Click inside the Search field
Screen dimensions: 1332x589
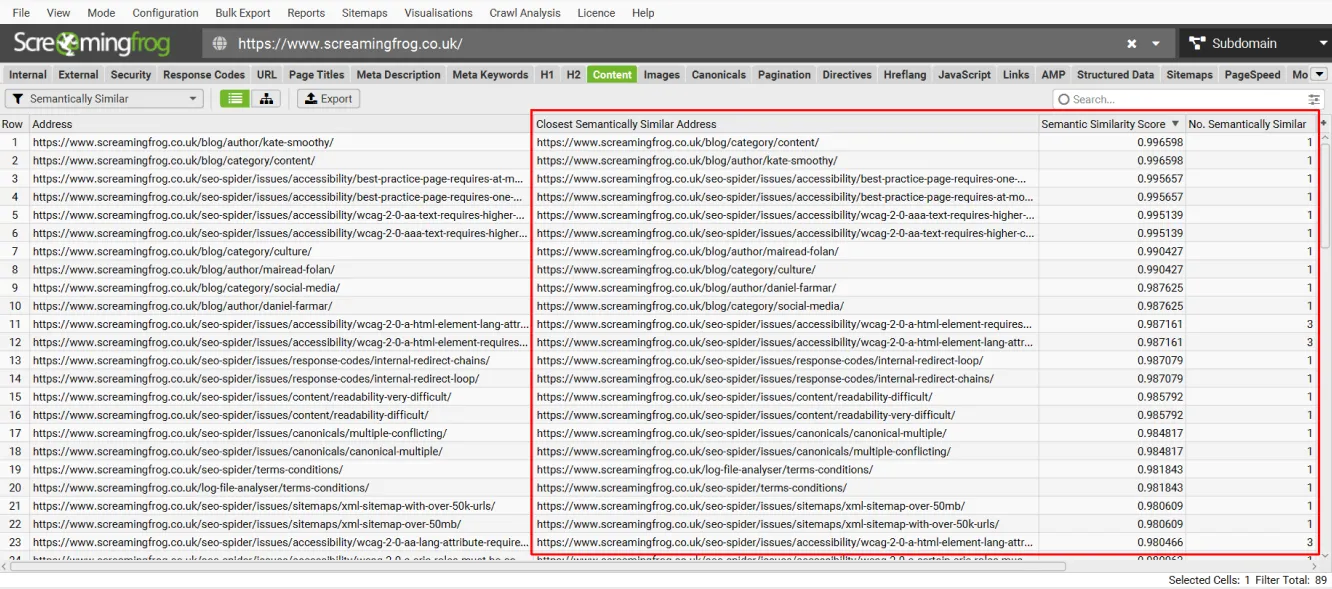1150,98
